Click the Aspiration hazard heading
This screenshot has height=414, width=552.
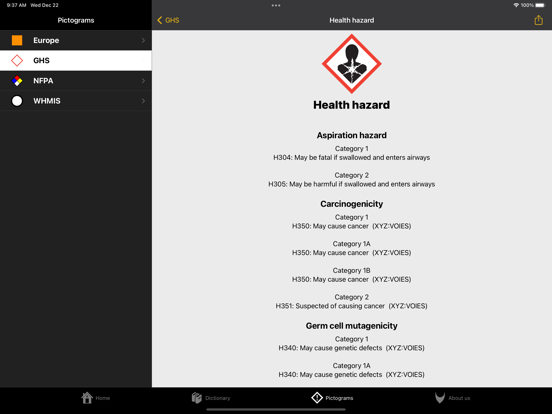click(352, 135)
